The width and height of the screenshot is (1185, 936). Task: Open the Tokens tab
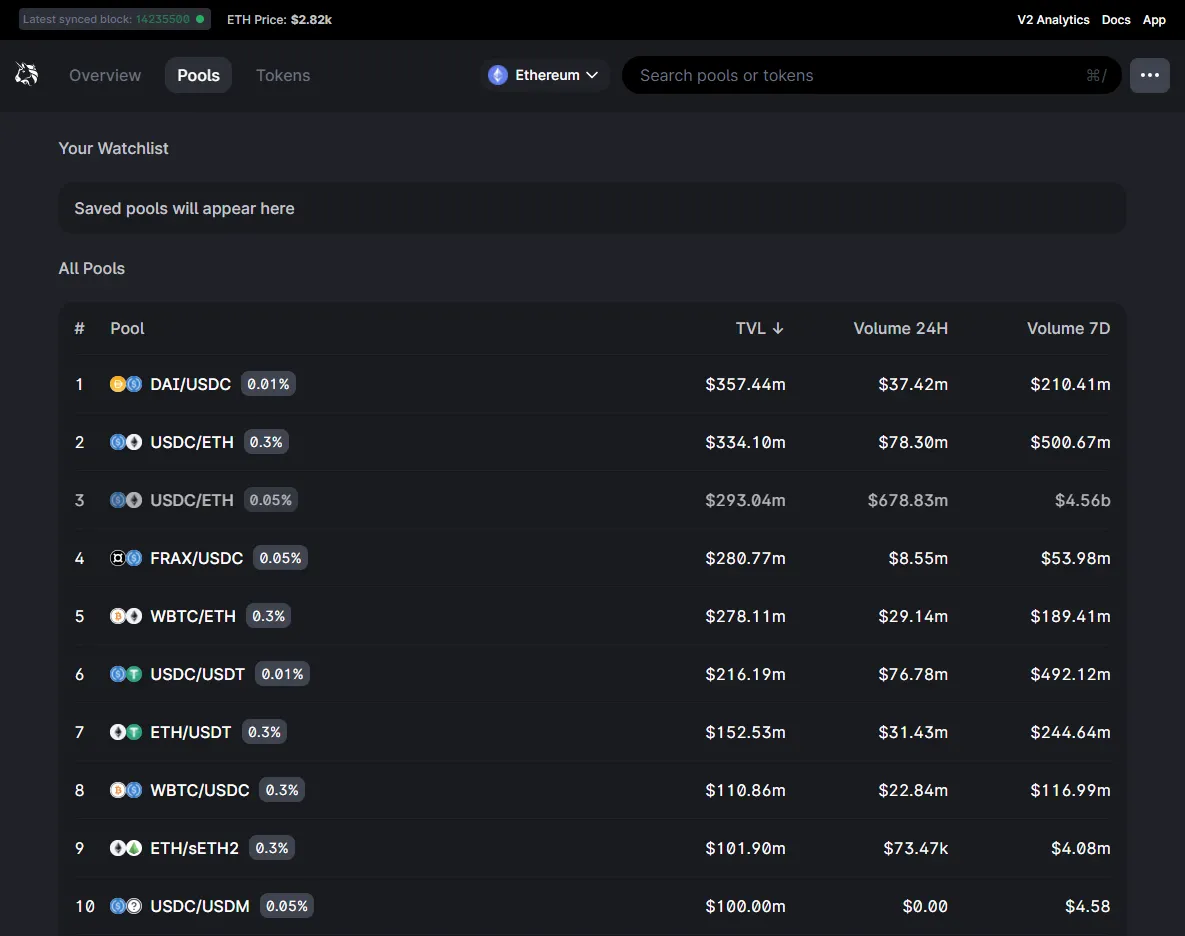coord(283,75)
